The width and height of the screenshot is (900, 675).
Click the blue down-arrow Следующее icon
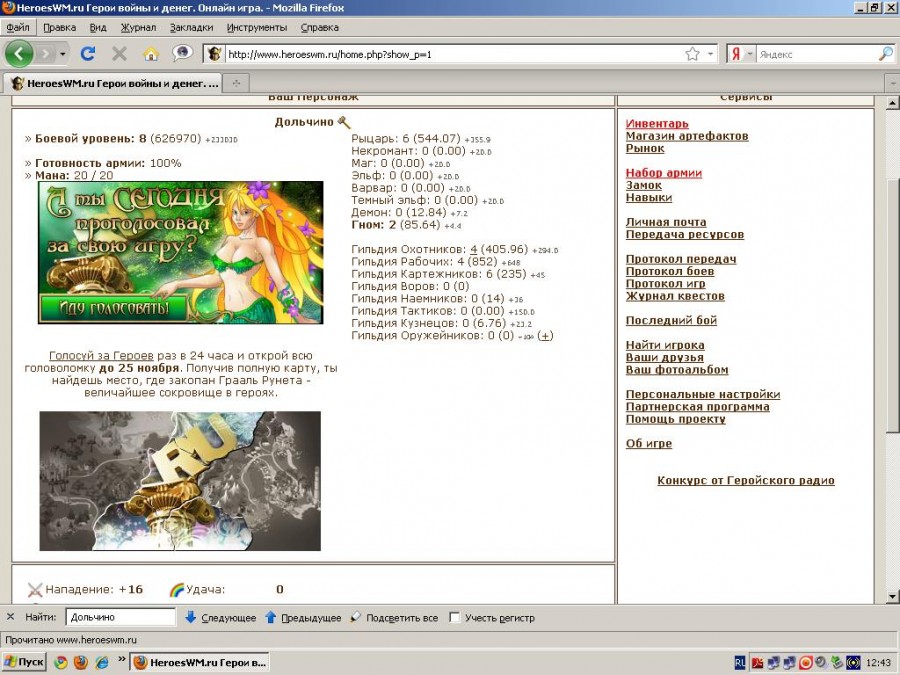pyautogui.click(x=191, y=617)
